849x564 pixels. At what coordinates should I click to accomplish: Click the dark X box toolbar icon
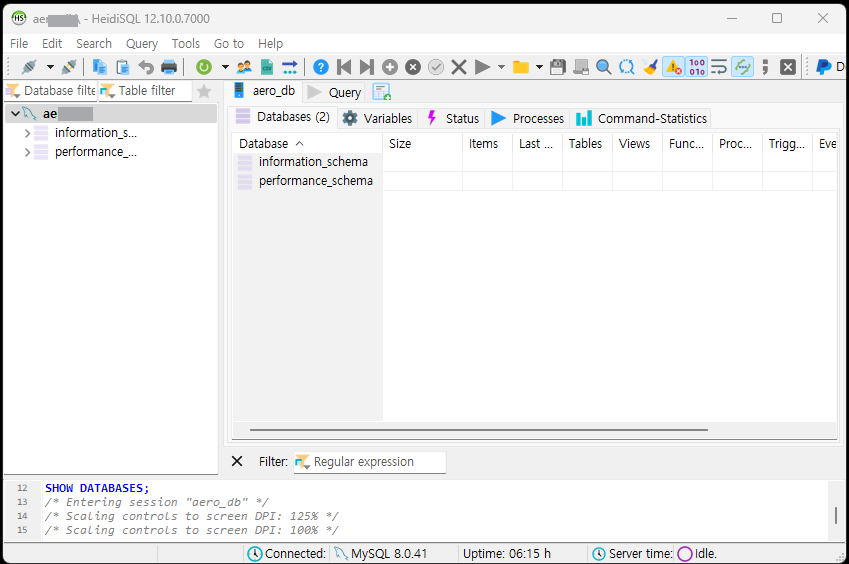pos(788,67)
